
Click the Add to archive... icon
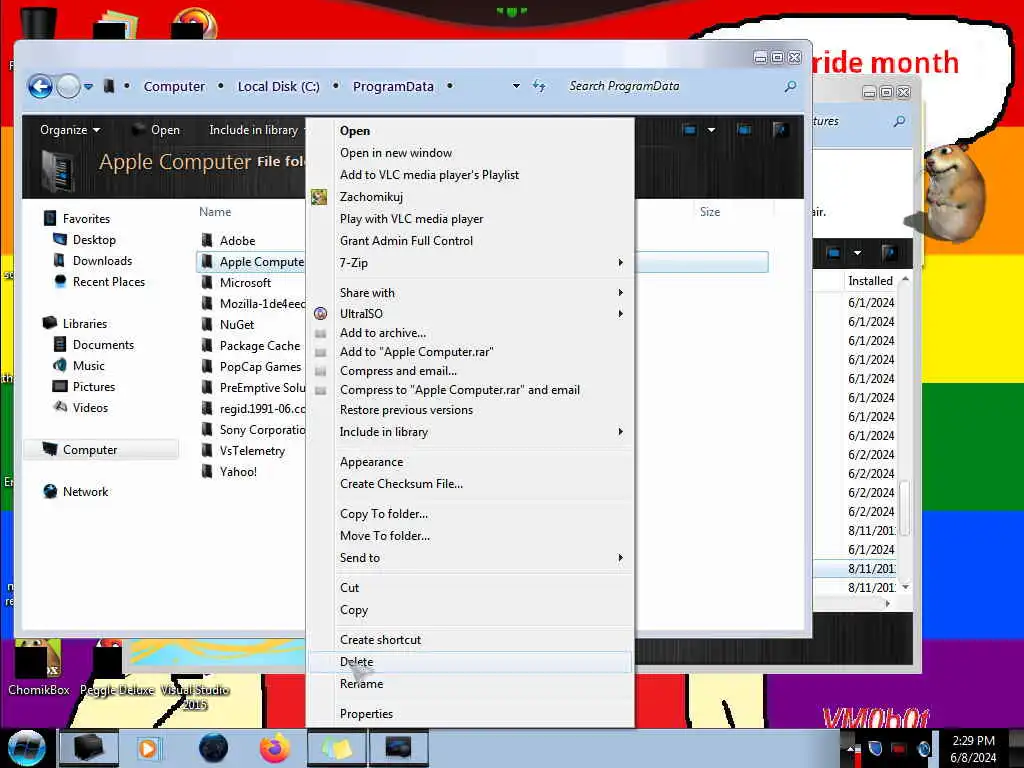tap(321, 333)
